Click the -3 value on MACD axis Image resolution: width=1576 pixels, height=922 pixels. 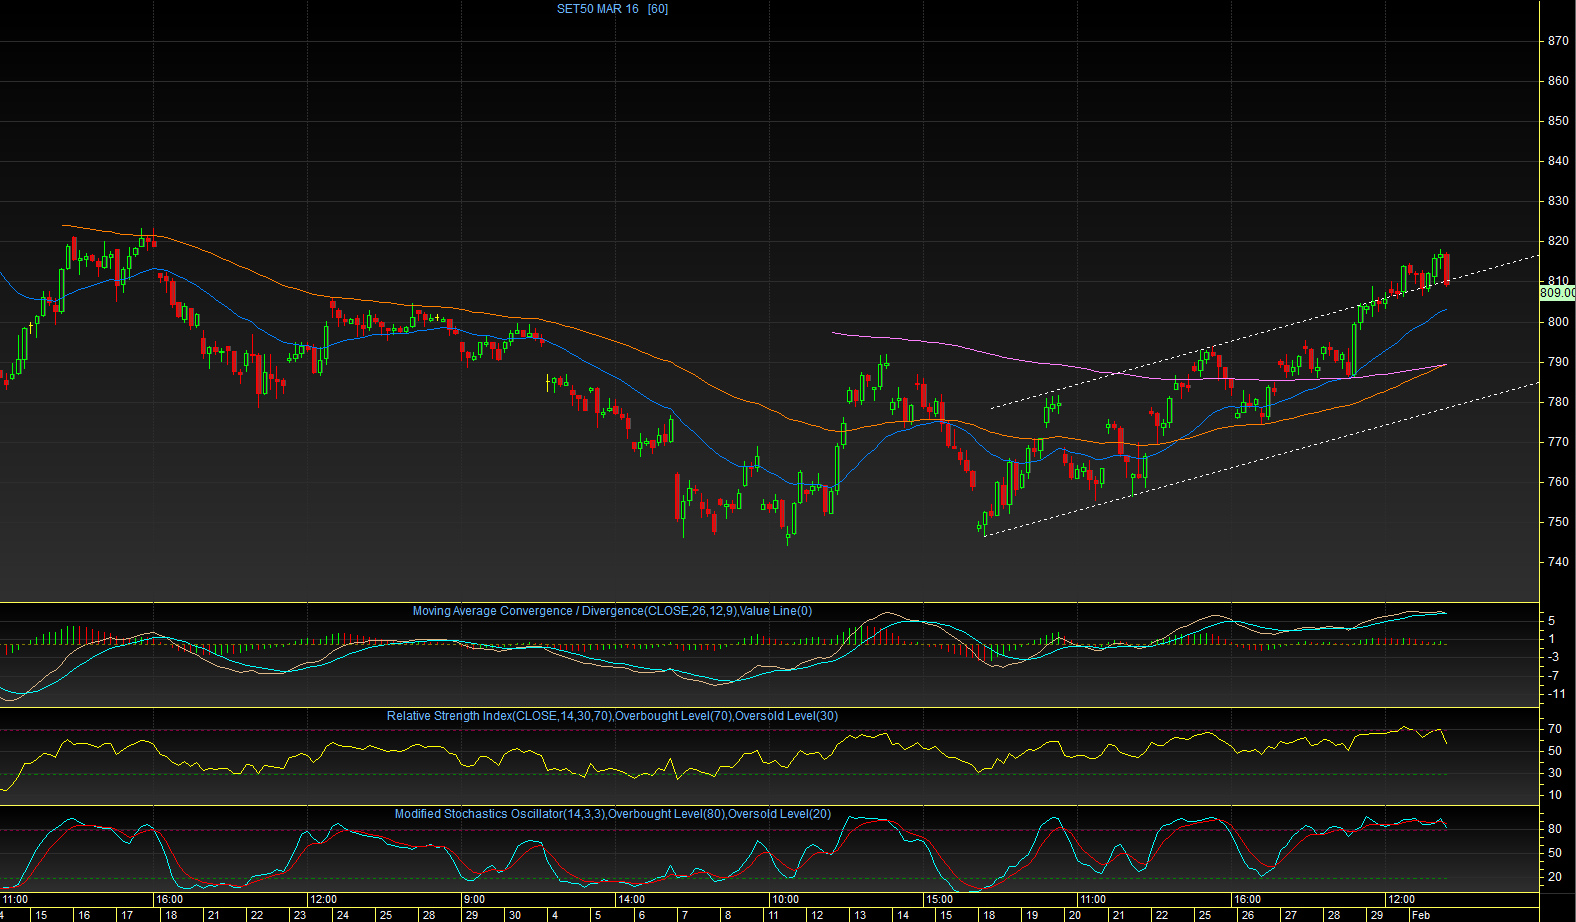point(1554,657)
